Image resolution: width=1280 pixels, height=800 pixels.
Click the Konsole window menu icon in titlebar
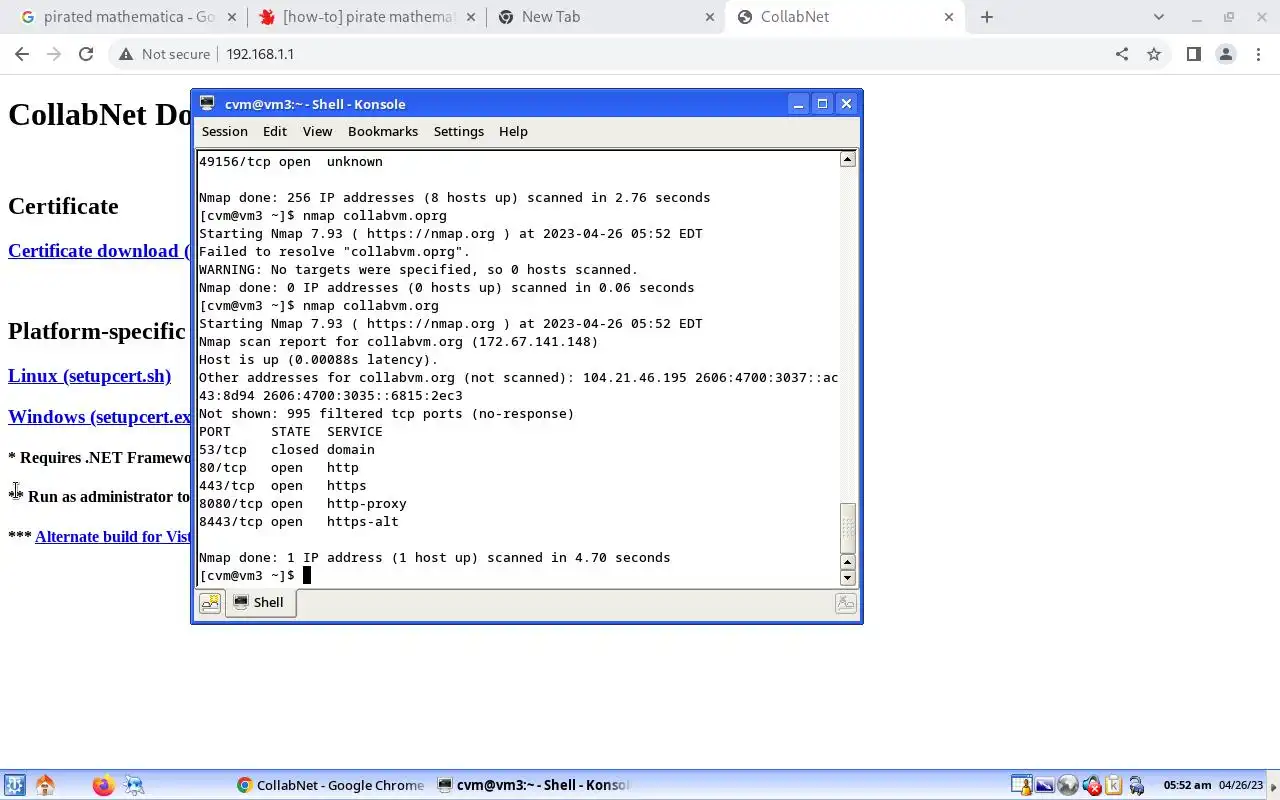coord(207,103)
